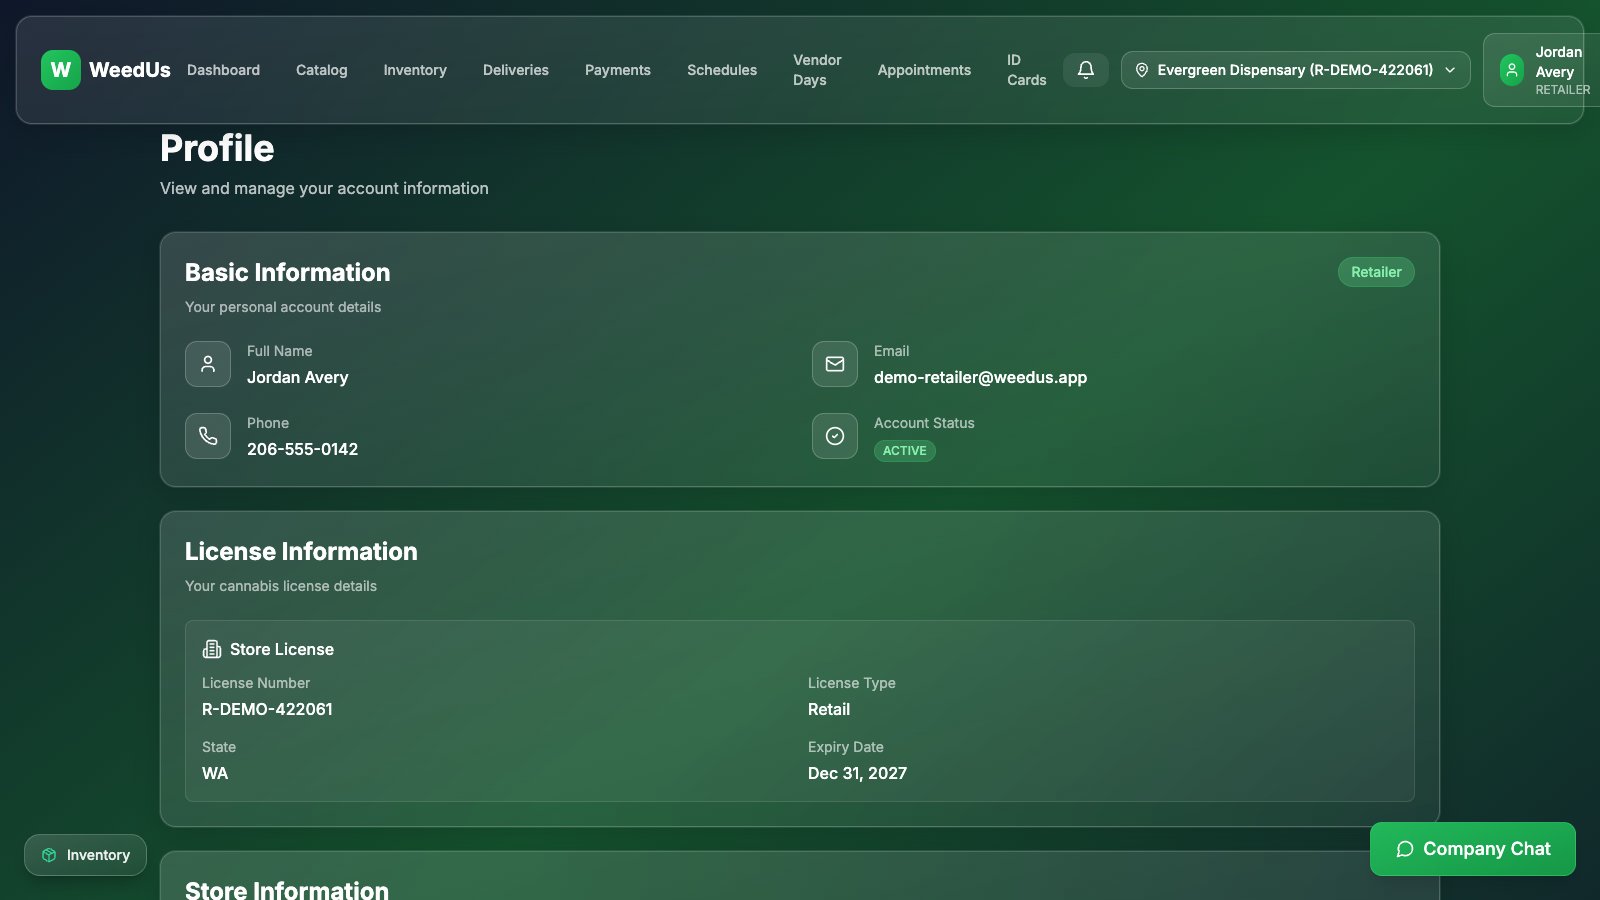The height and width of the screenshot is (900, 1600).
Task: Click the floating Inventory button at bottom left
Action: coord(85,855)
